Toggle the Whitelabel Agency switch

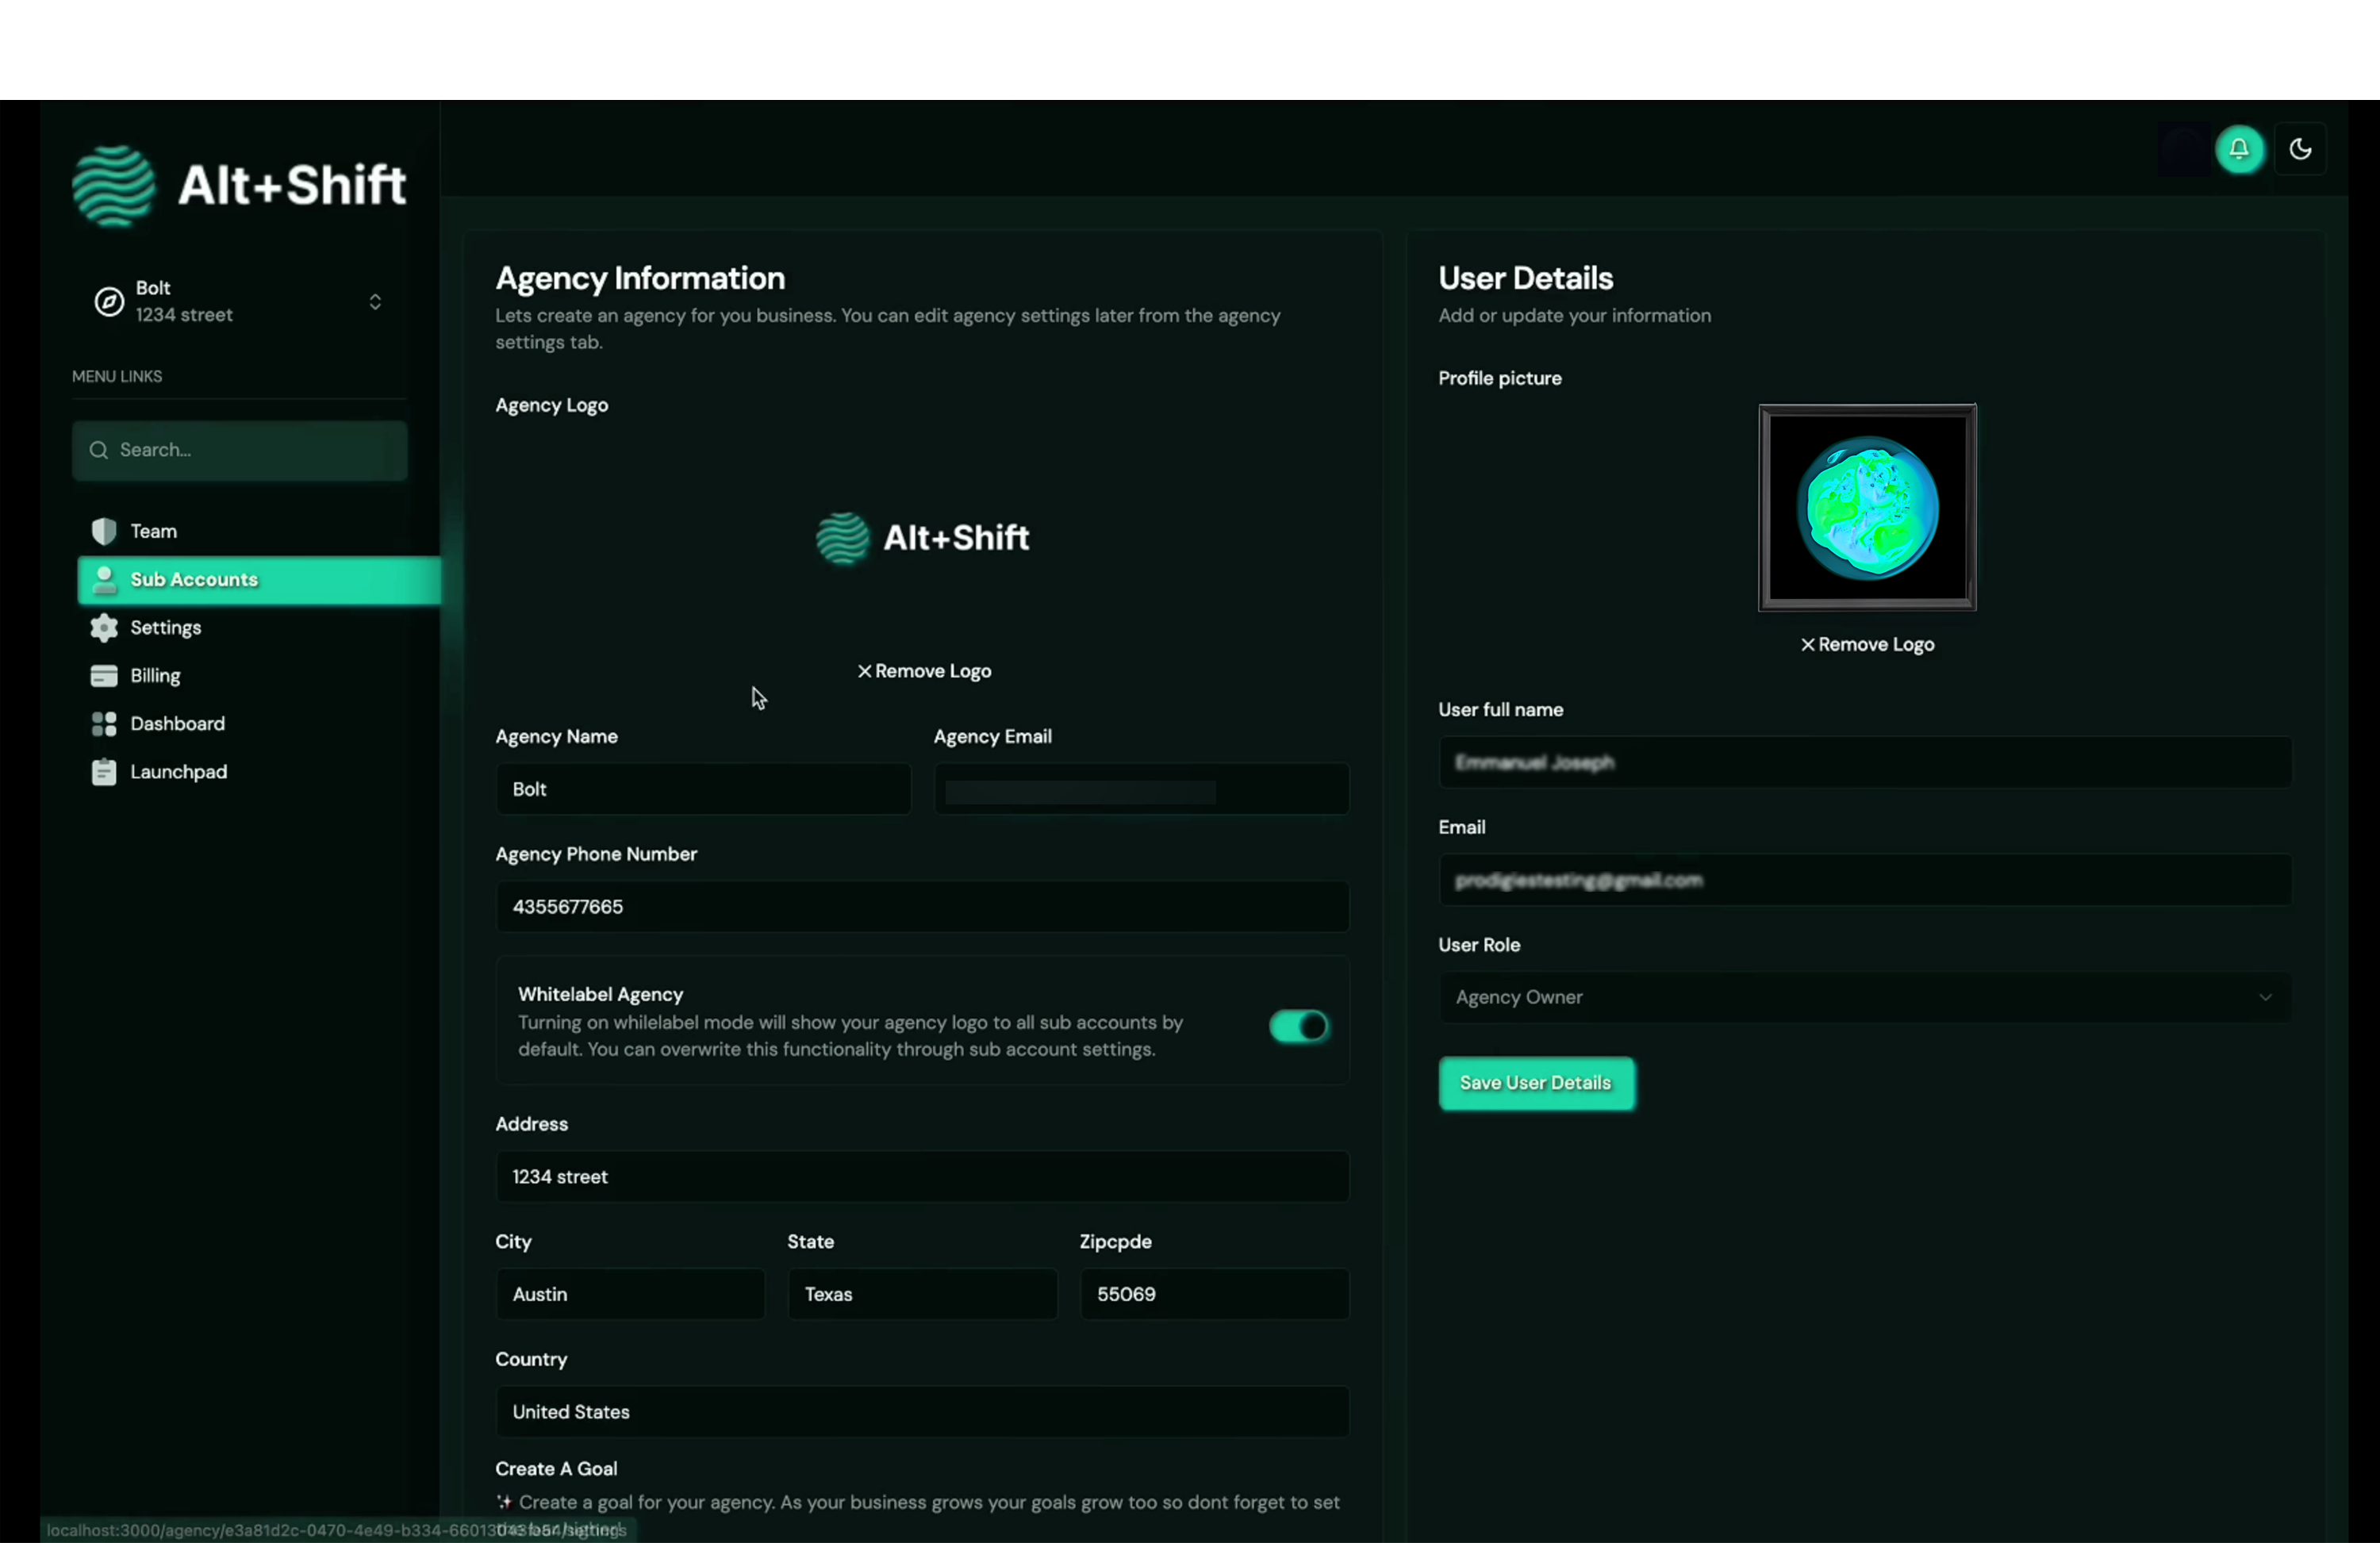click(x=1298, y=1026)
